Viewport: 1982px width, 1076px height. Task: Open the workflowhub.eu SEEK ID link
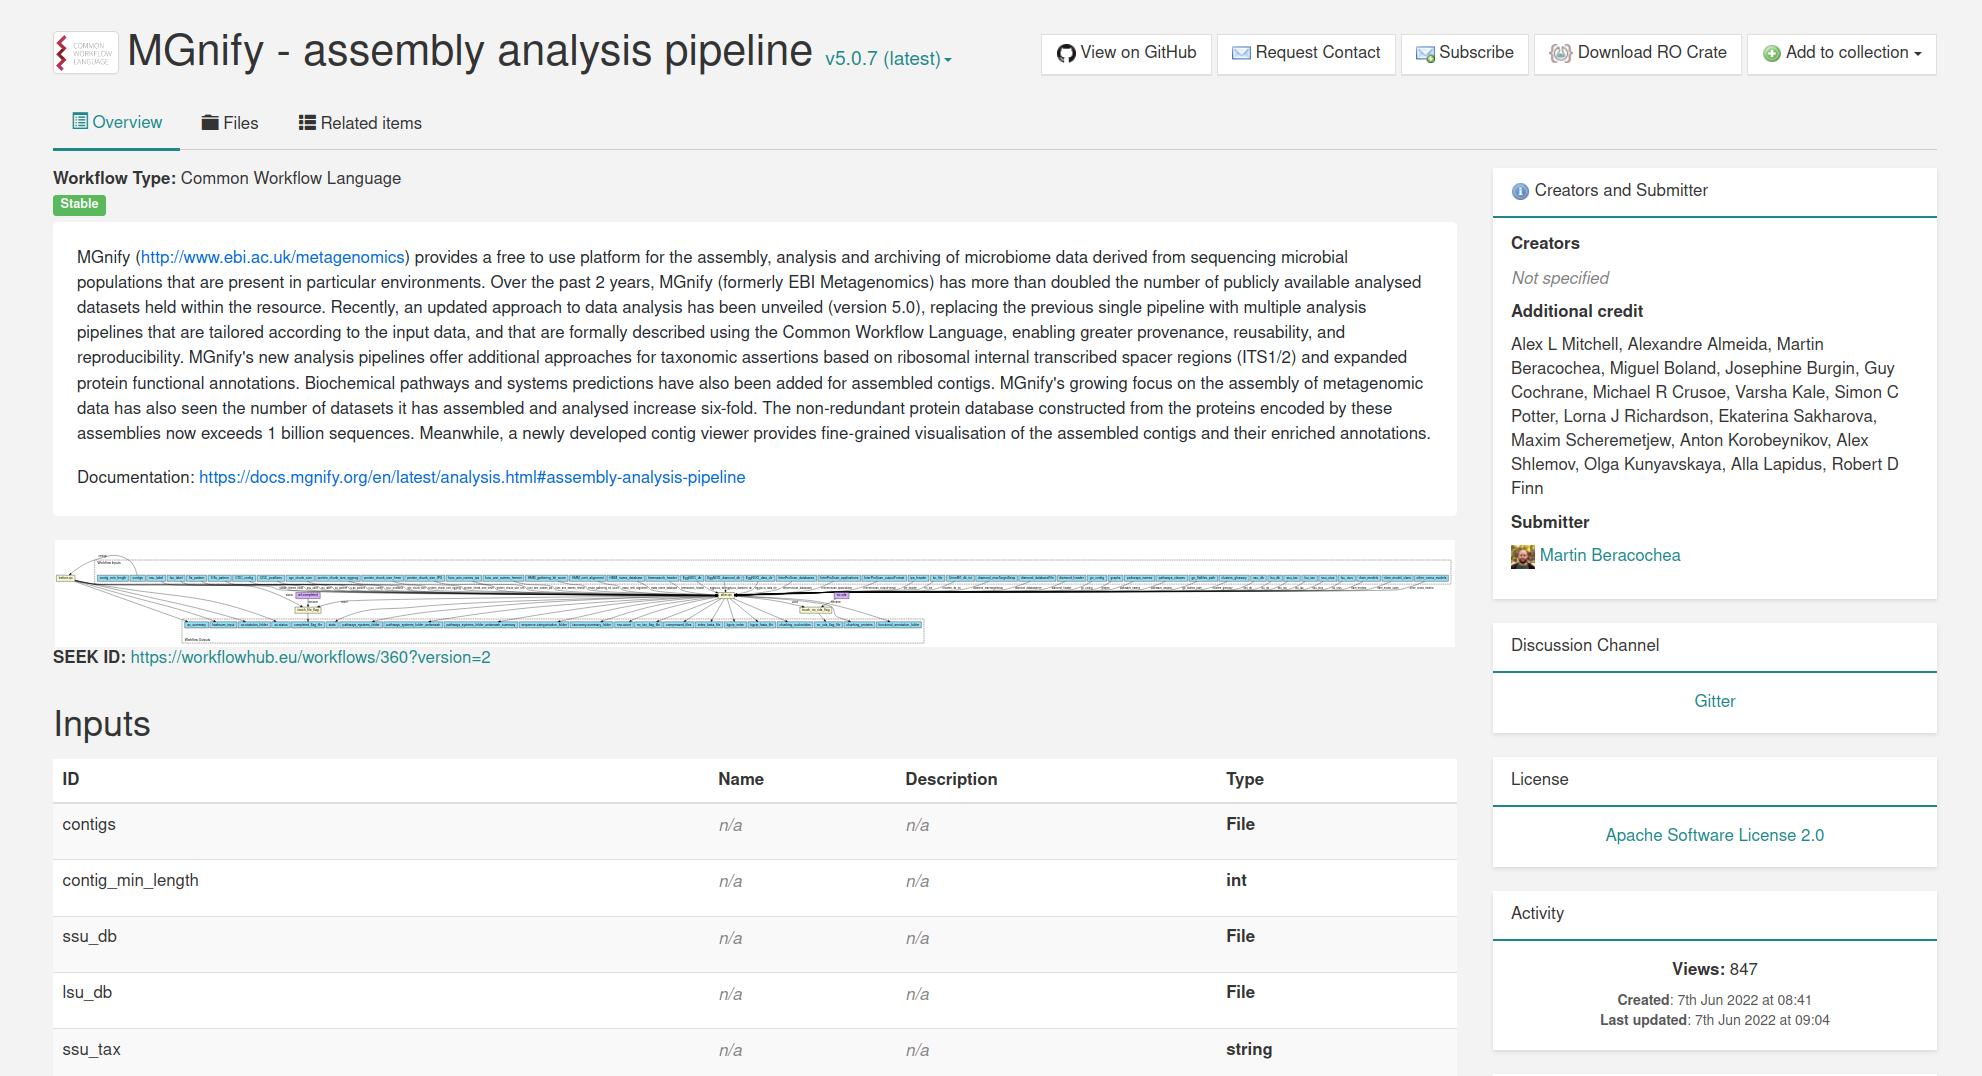(310, 657)
